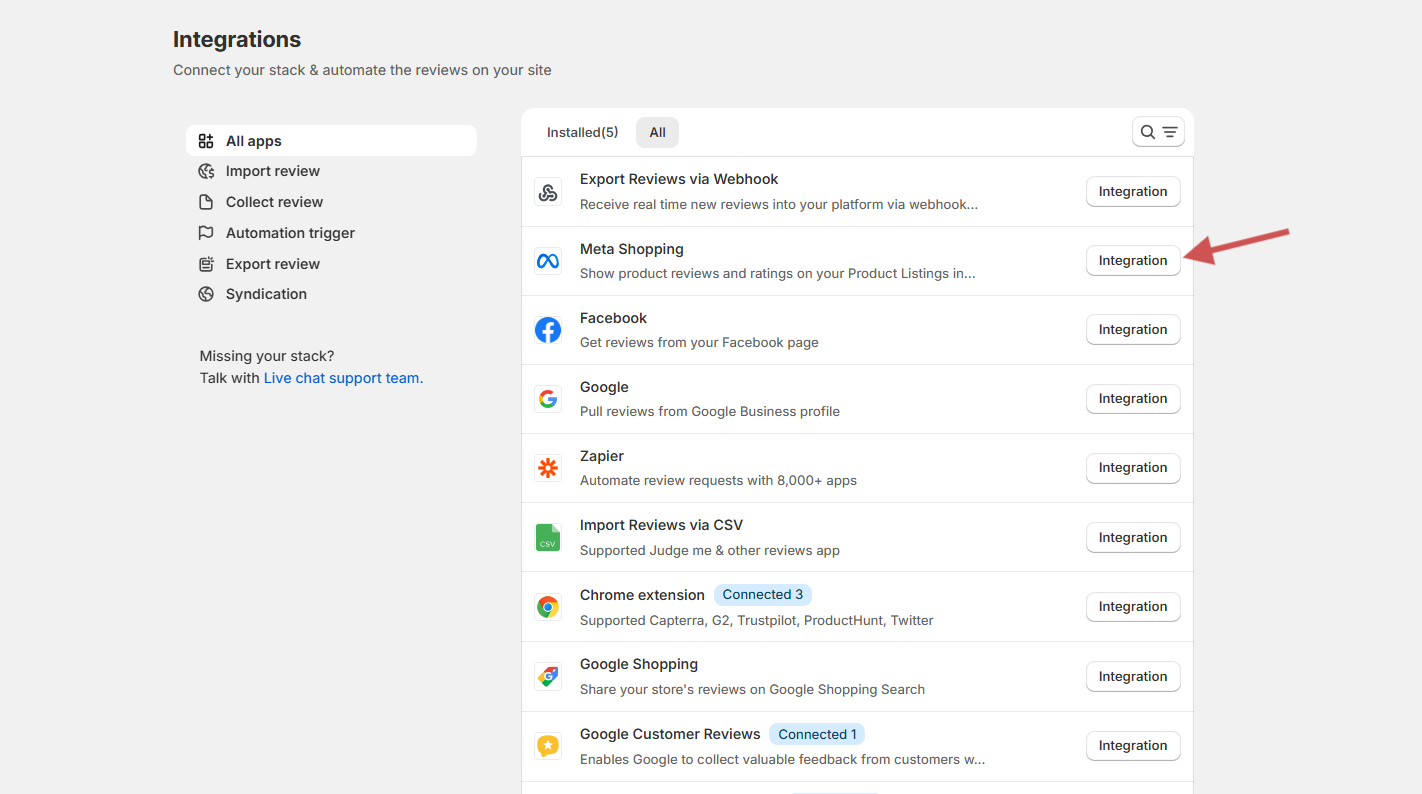Switch to the Installed(5) tab

click(582, 132)
